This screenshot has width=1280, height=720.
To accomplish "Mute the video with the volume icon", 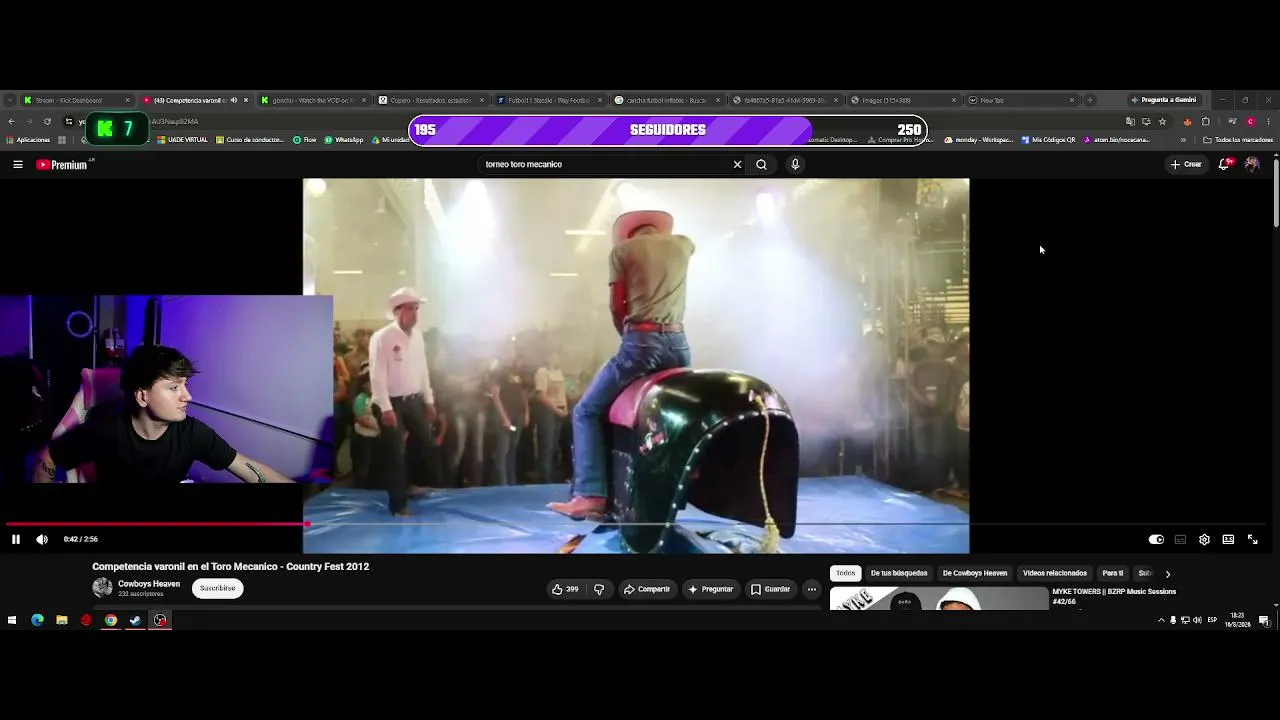I will coord(42,540).
